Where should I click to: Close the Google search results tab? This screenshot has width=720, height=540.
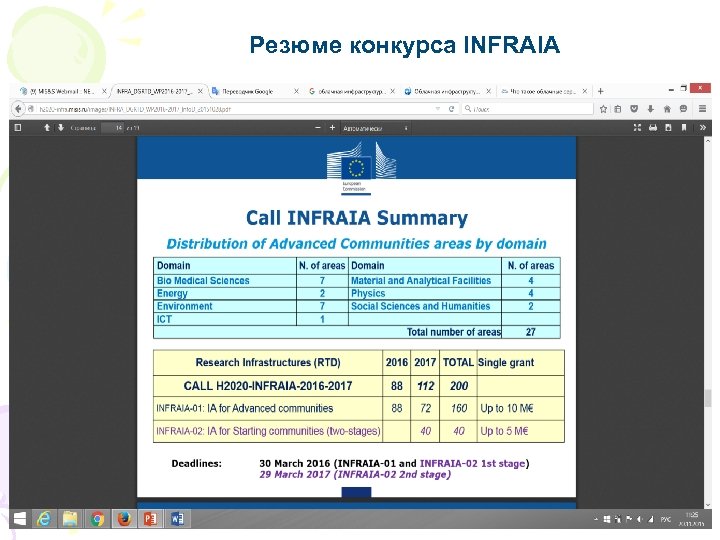(393, 91)
